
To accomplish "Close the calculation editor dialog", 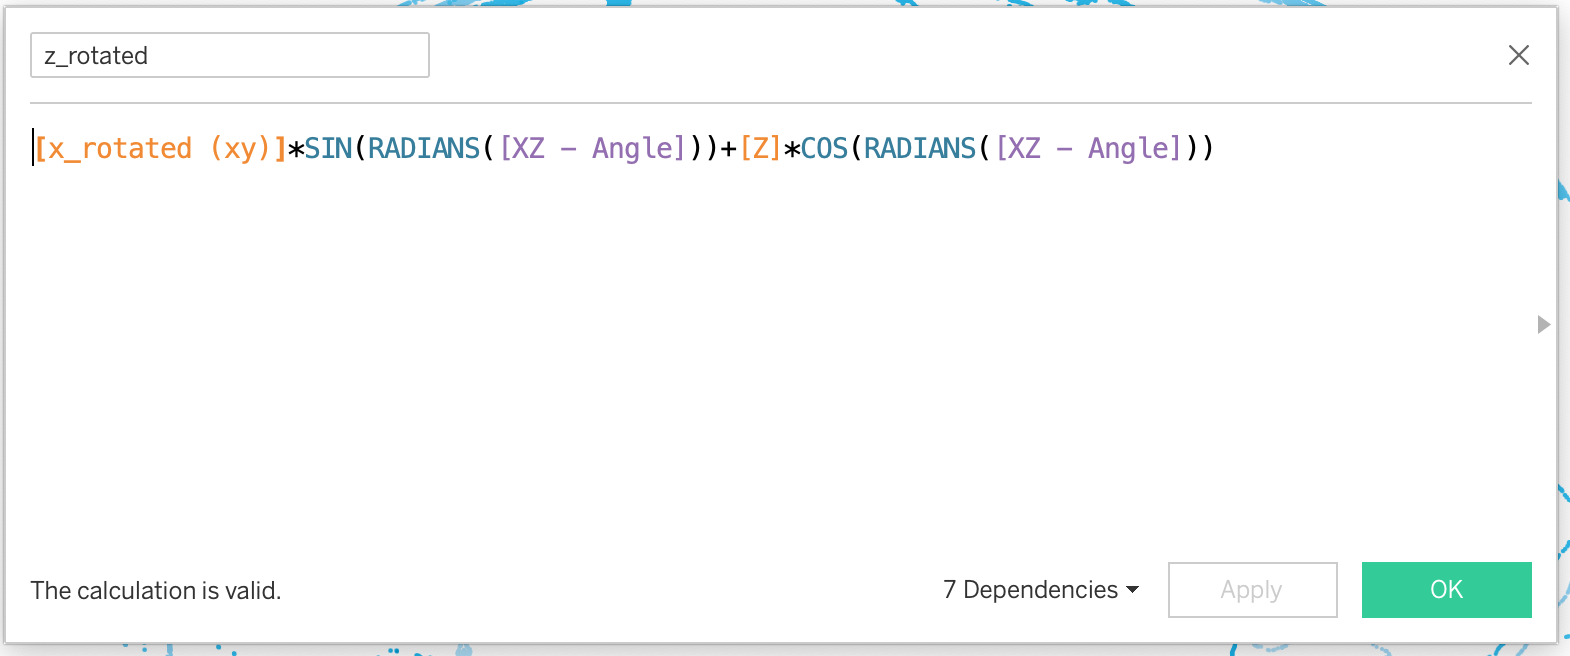I will click(1518, 55).
